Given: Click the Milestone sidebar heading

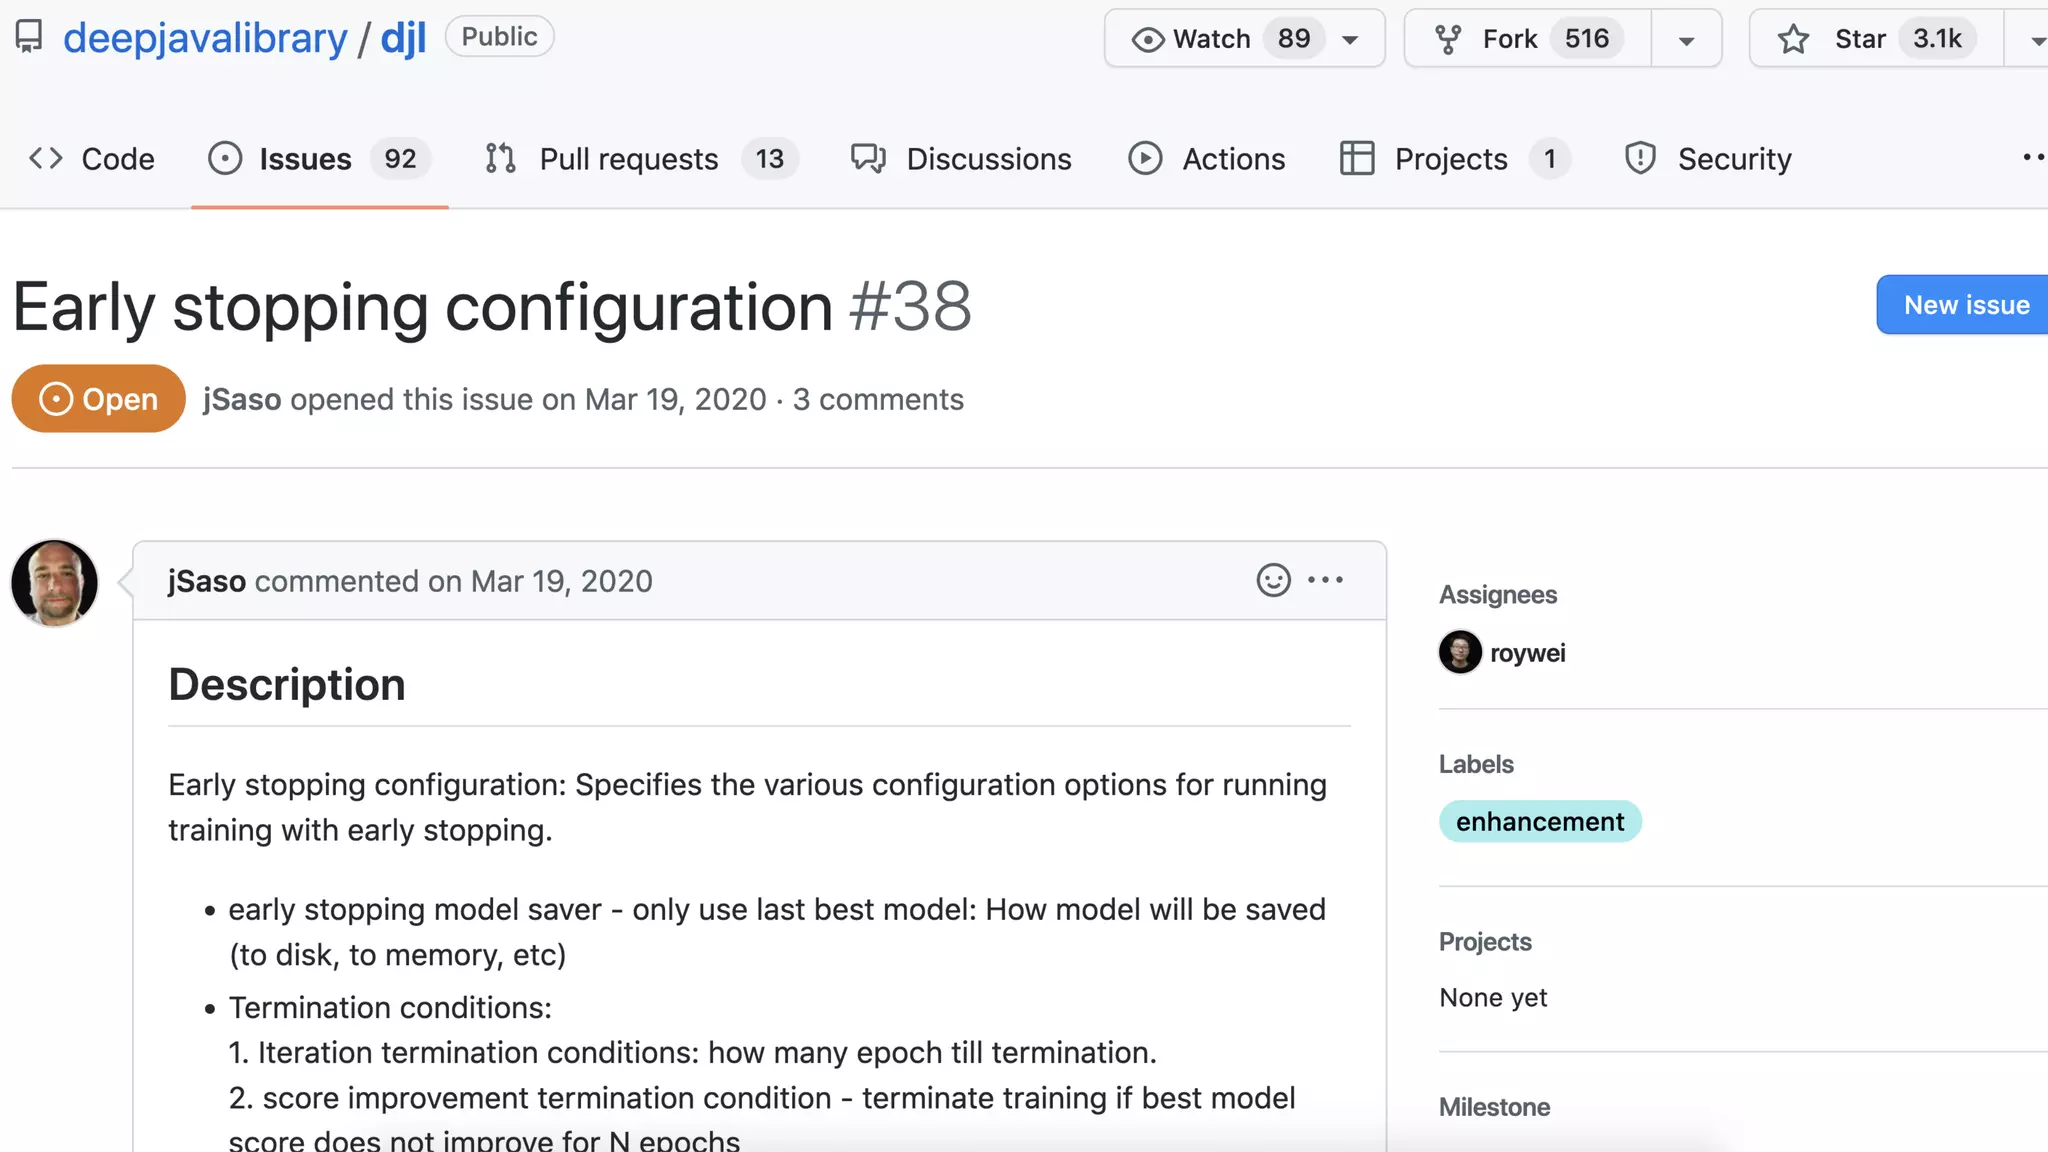Looking at the screenshot, I should click(x=1494, y=1107).
